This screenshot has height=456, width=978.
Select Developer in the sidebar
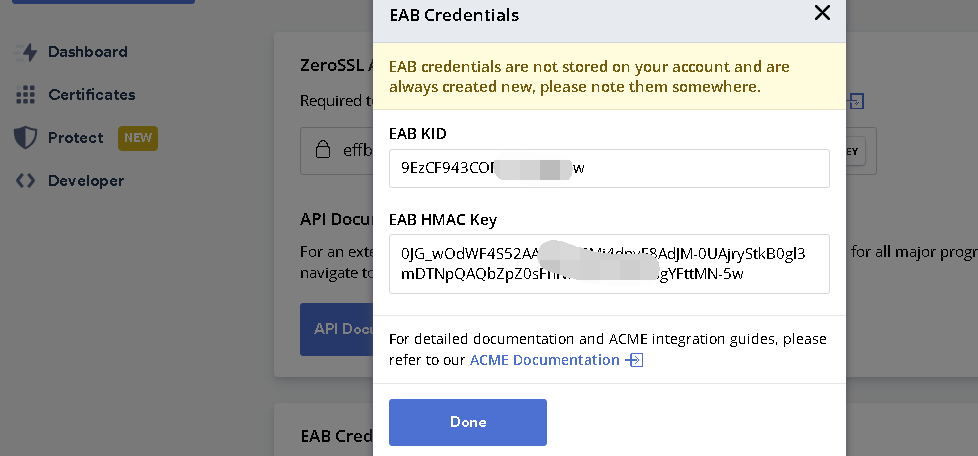[86, 181]
